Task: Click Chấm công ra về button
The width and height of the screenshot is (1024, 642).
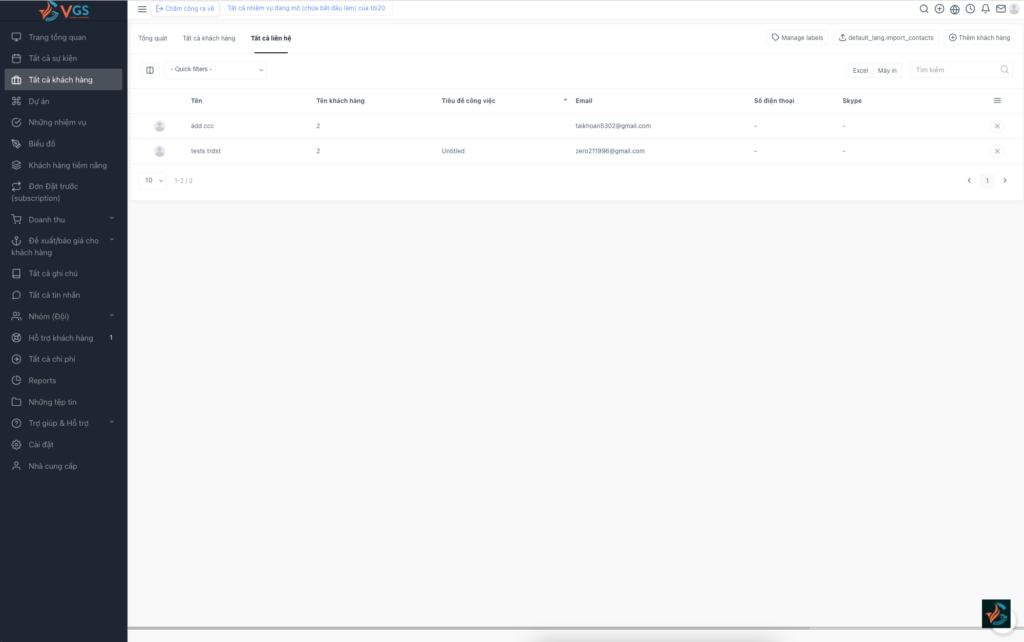Action: pos(185,8)
